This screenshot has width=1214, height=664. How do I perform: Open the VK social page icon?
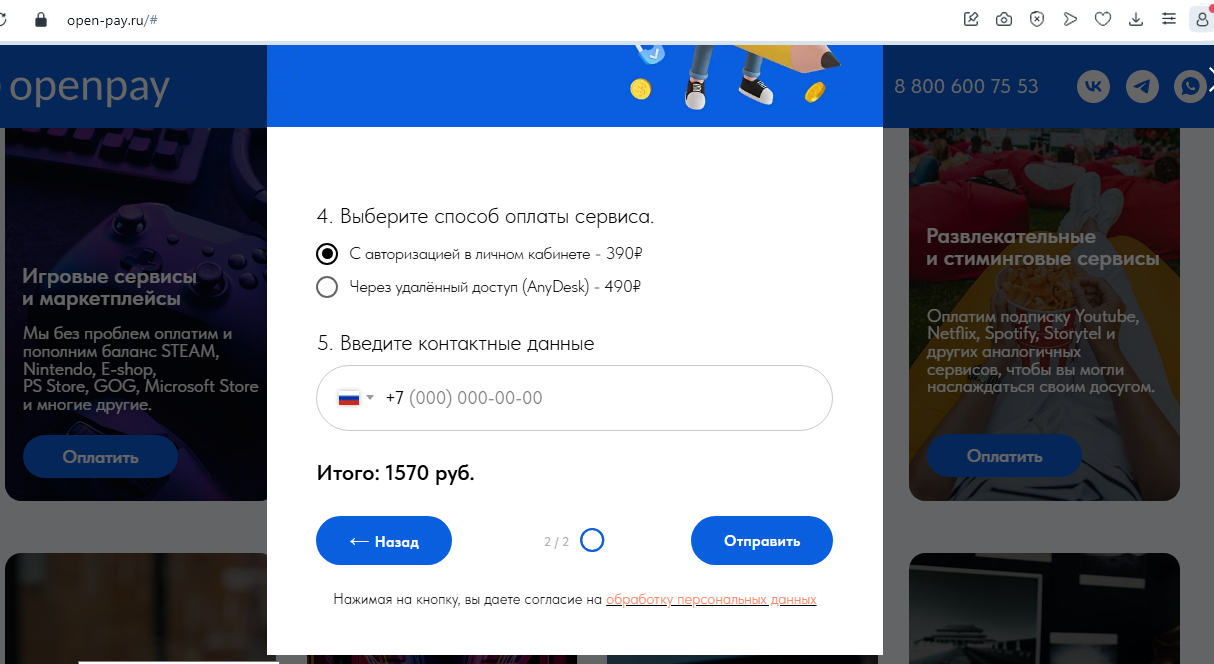click(x=1094, y=86)
